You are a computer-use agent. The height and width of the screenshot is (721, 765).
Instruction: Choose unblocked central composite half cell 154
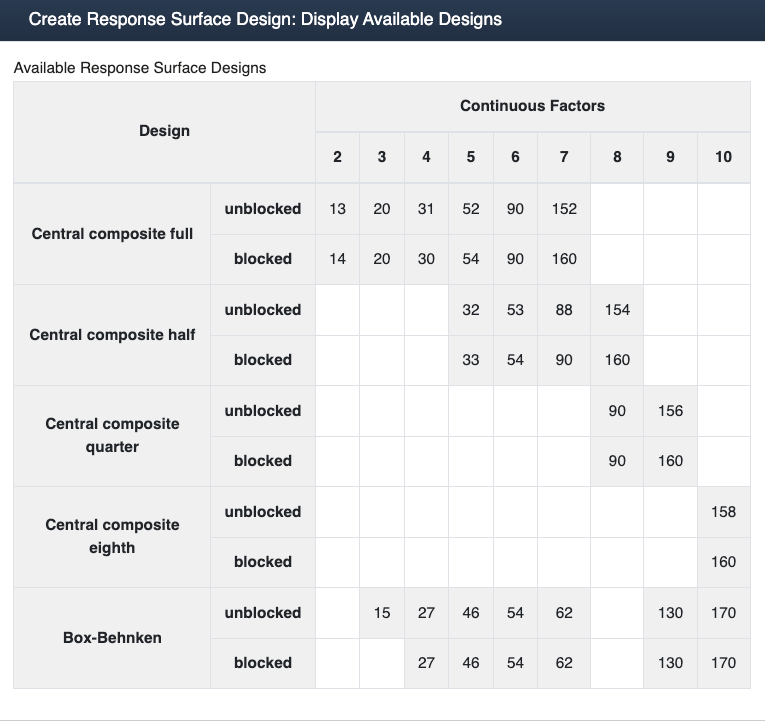click(617, 310)
